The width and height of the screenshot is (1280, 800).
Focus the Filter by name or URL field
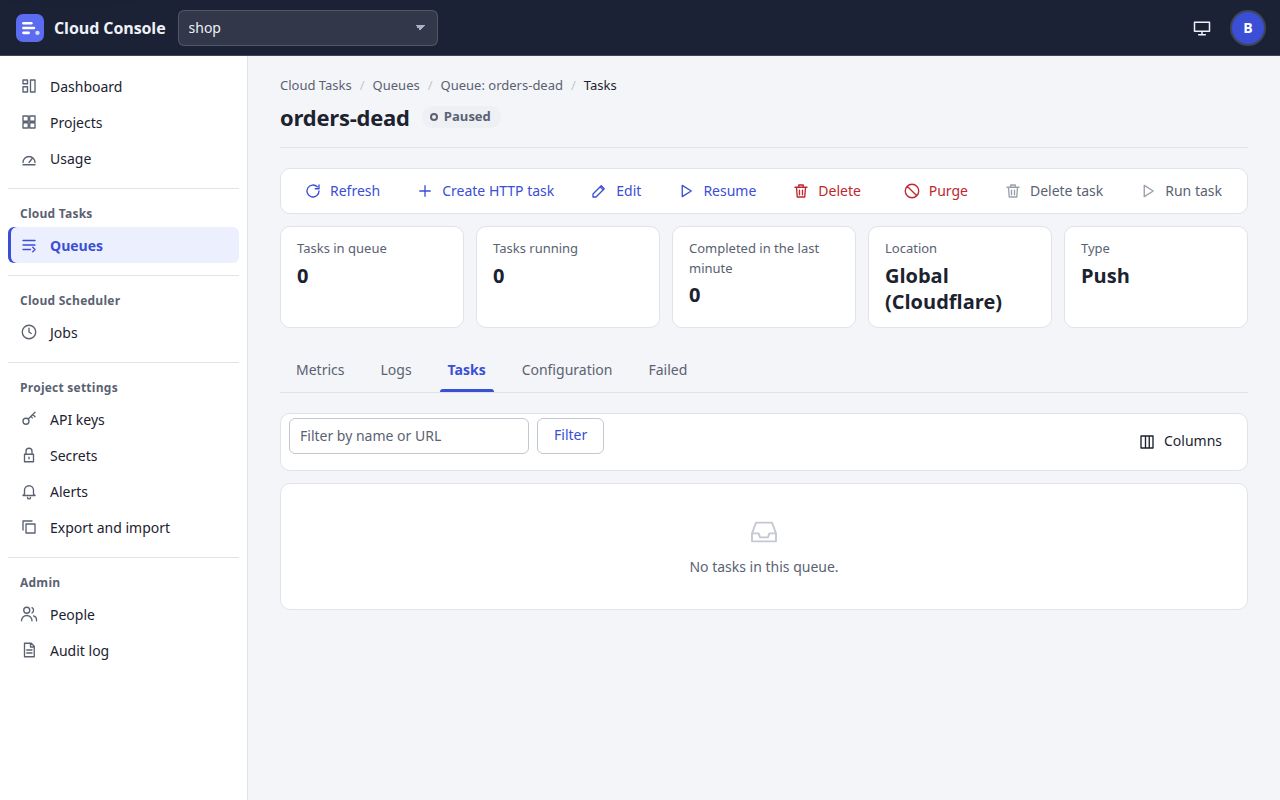coord(409,436)
